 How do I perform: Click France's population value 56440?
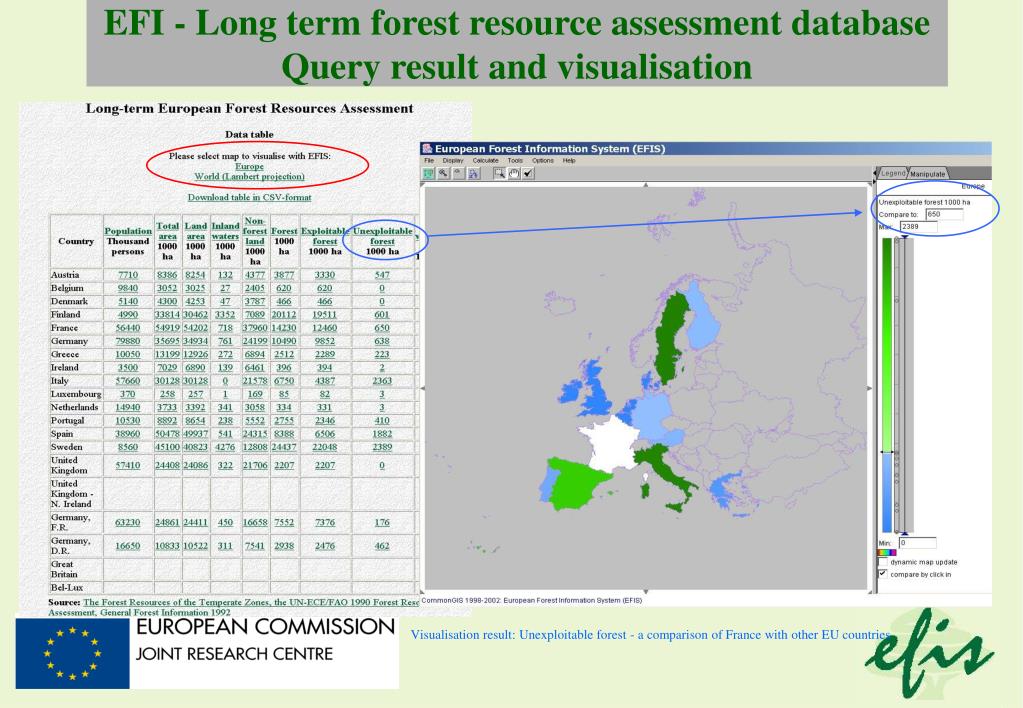[x=128, y=328]
